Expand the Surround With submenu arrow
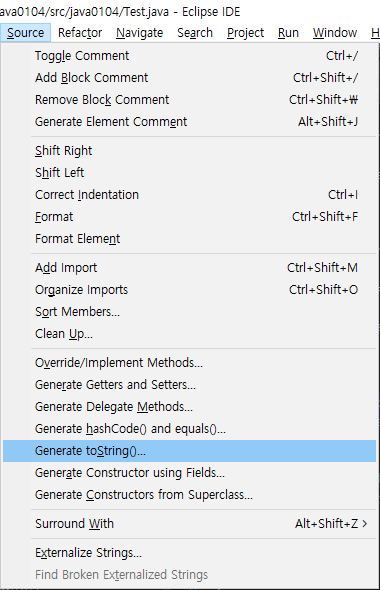 (365, 523)
